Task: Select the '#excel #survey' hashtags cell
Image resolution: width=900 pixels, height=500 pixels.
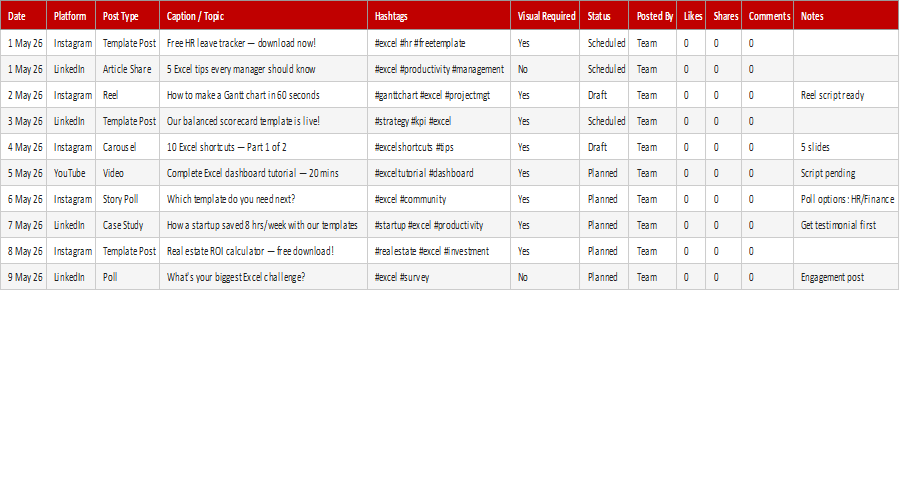Action: tap(439, 277)
